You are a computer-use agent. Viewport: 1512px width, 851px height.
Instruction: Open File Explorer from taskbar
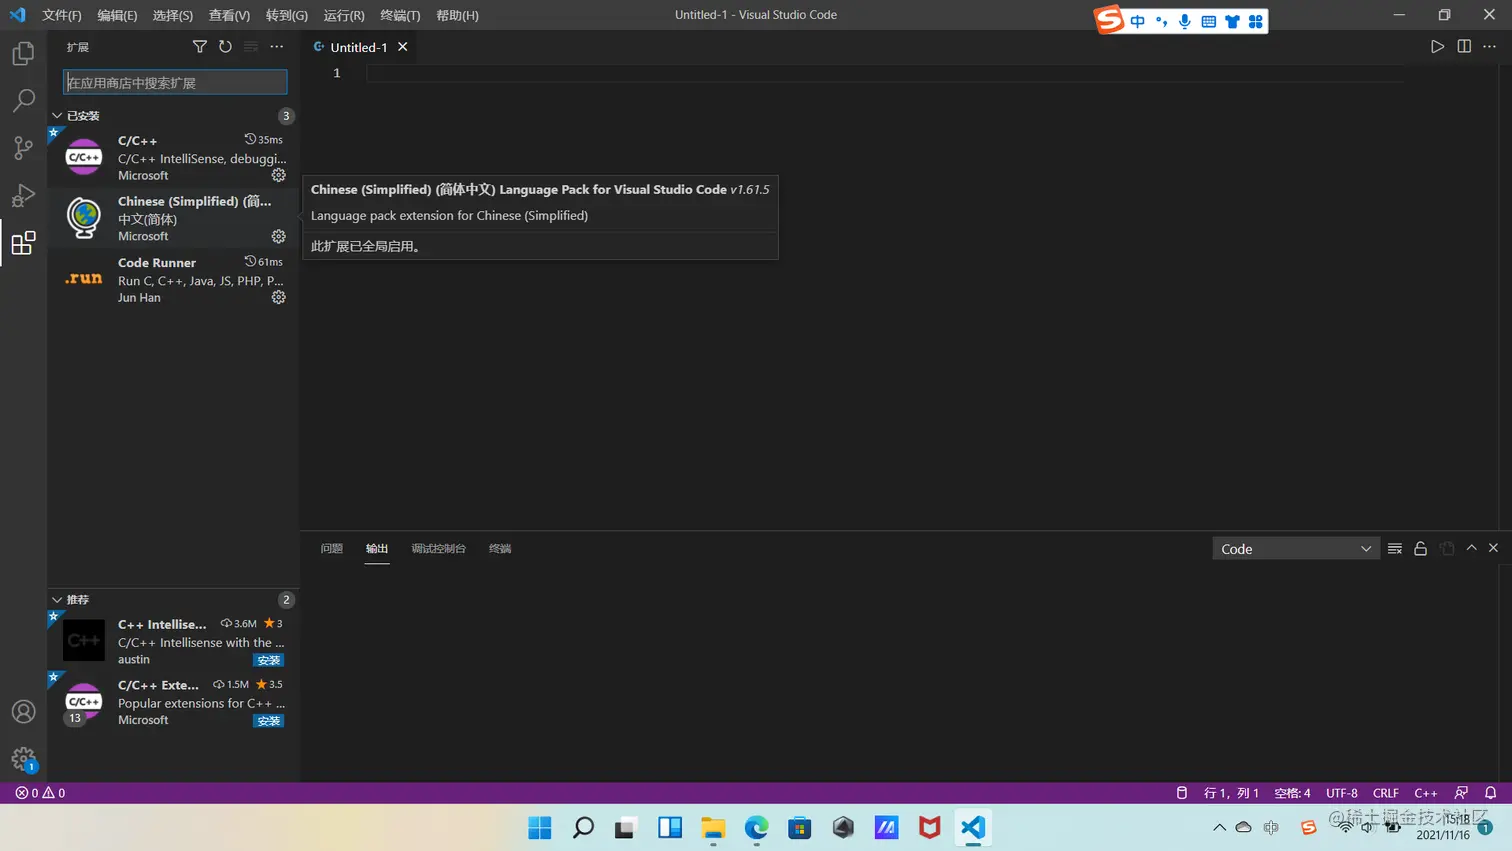[713, 827]
